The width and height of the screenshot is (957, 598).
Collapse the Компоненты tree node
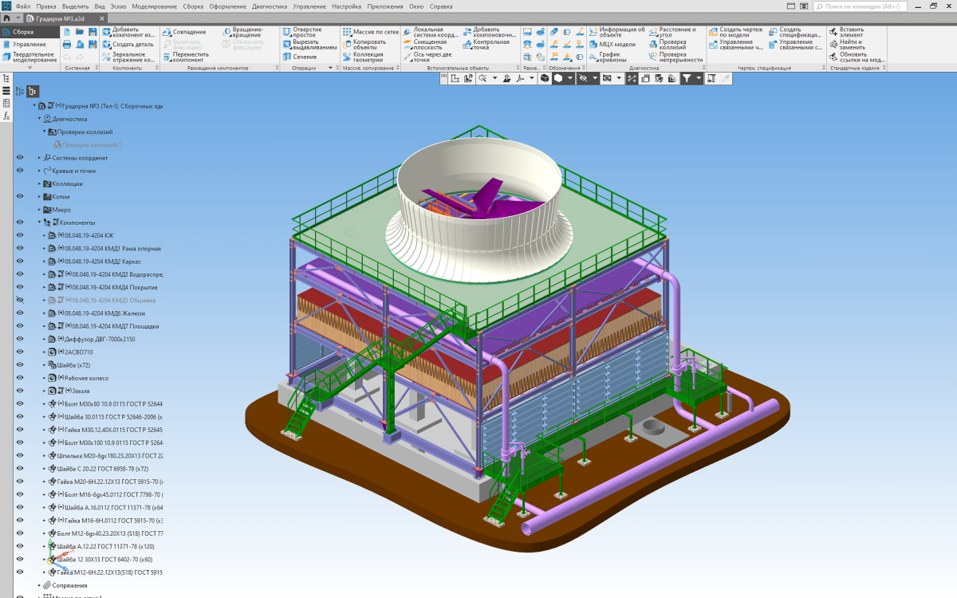tap(40, 223)
